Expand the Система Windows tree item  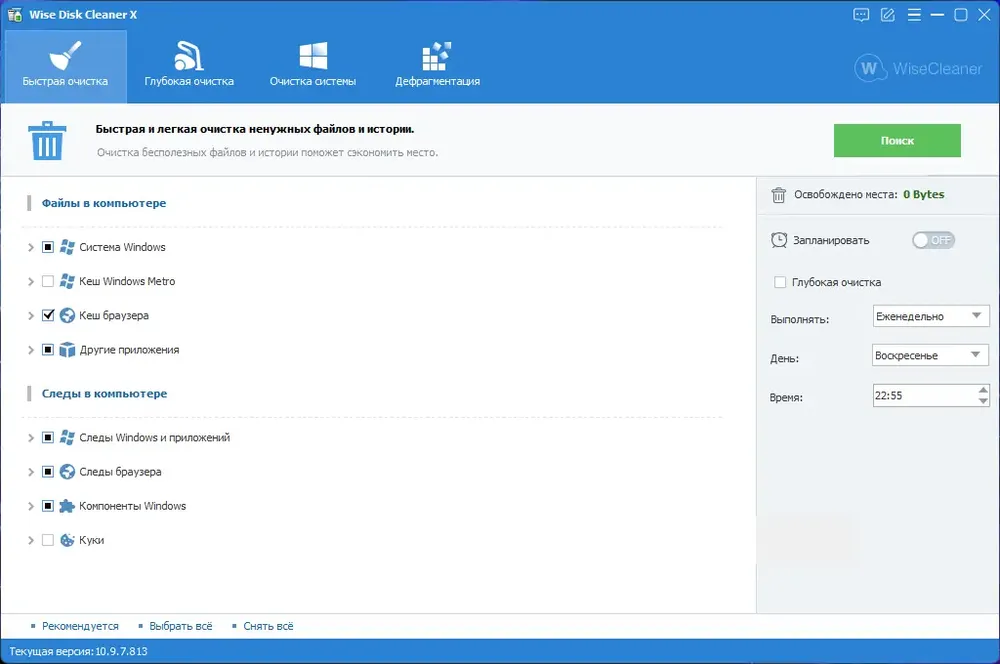pyautogui.click(x=31, y=247)
